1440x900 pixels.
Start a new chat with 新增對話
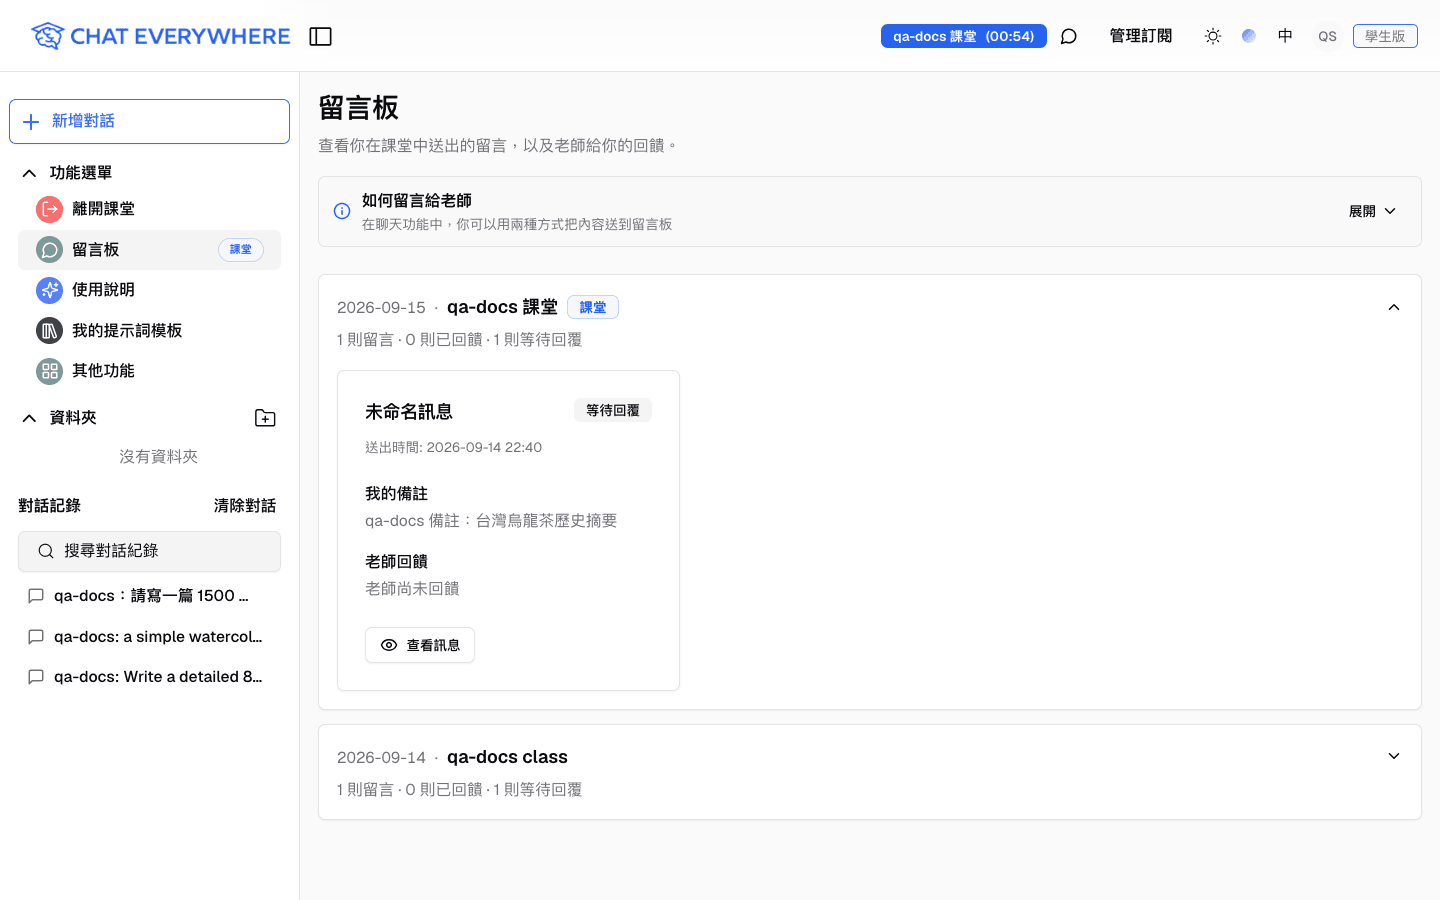coord(149,121)
